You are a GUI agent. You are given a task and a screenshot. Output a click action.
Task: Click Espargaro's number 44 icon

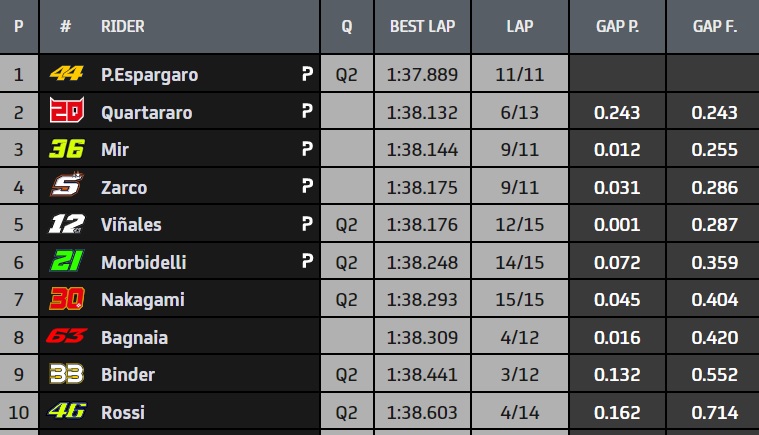pyautogui.click(x=66, y=75)
